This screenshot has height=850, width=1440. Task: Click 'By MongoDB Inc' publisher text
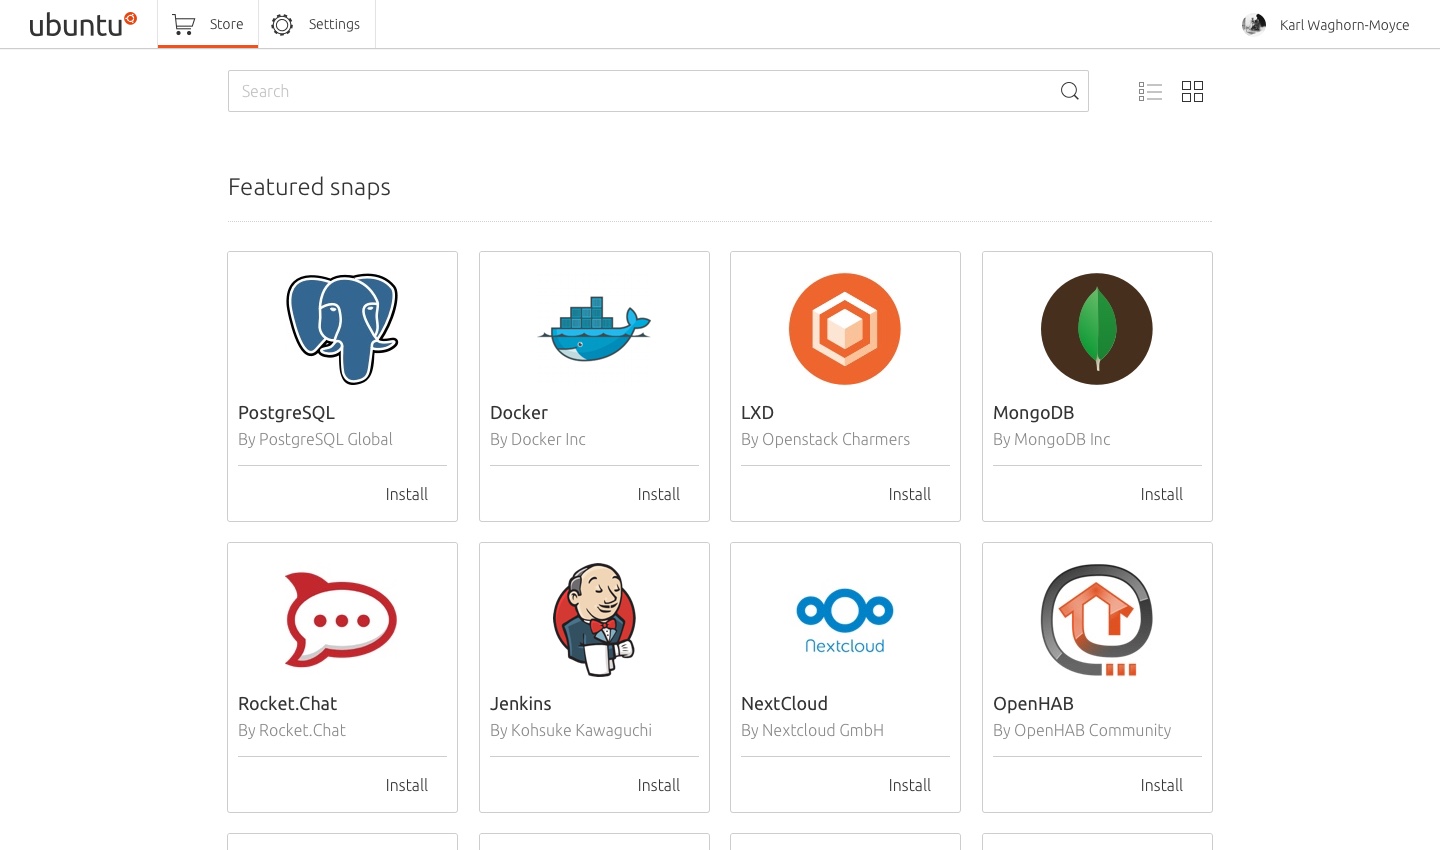[x=1051, y=439]
